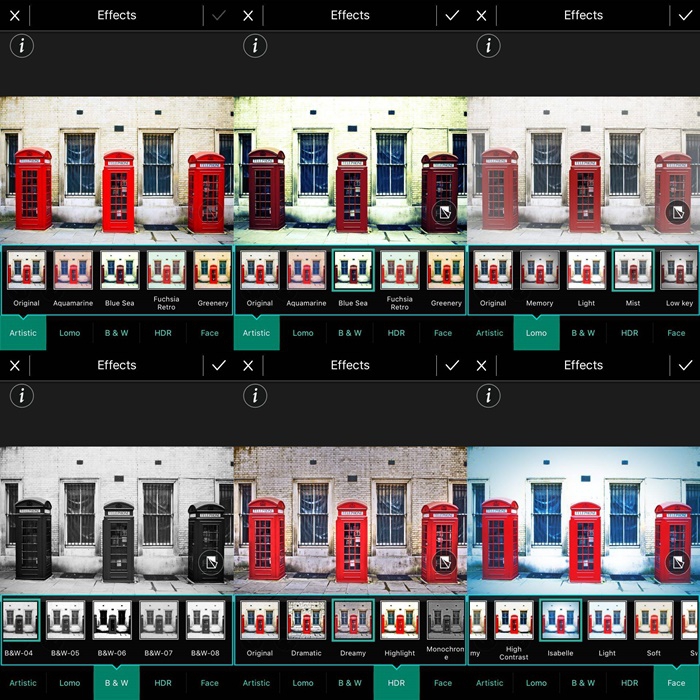
Task: Select Original thumbnail on the HDR screen
Action: [x=260, y=620]
